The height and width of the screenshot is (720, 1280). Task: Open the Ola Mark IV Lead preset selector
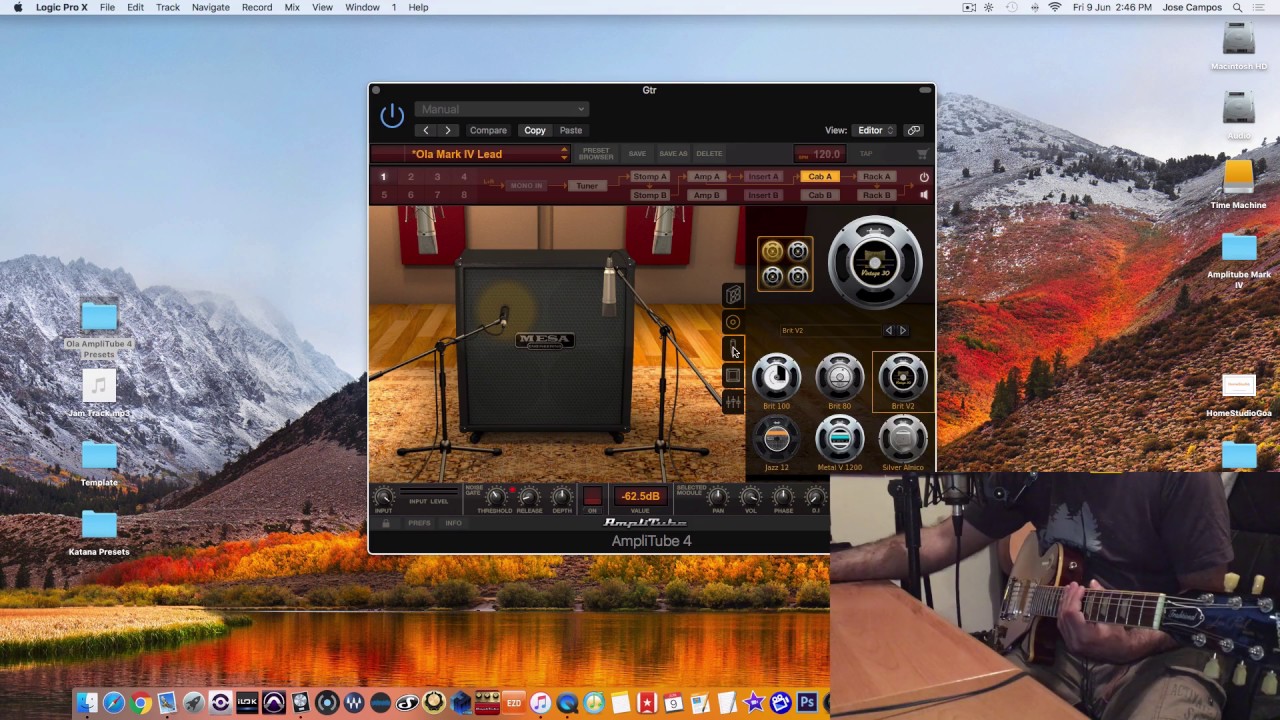click(x=470, y=154)
